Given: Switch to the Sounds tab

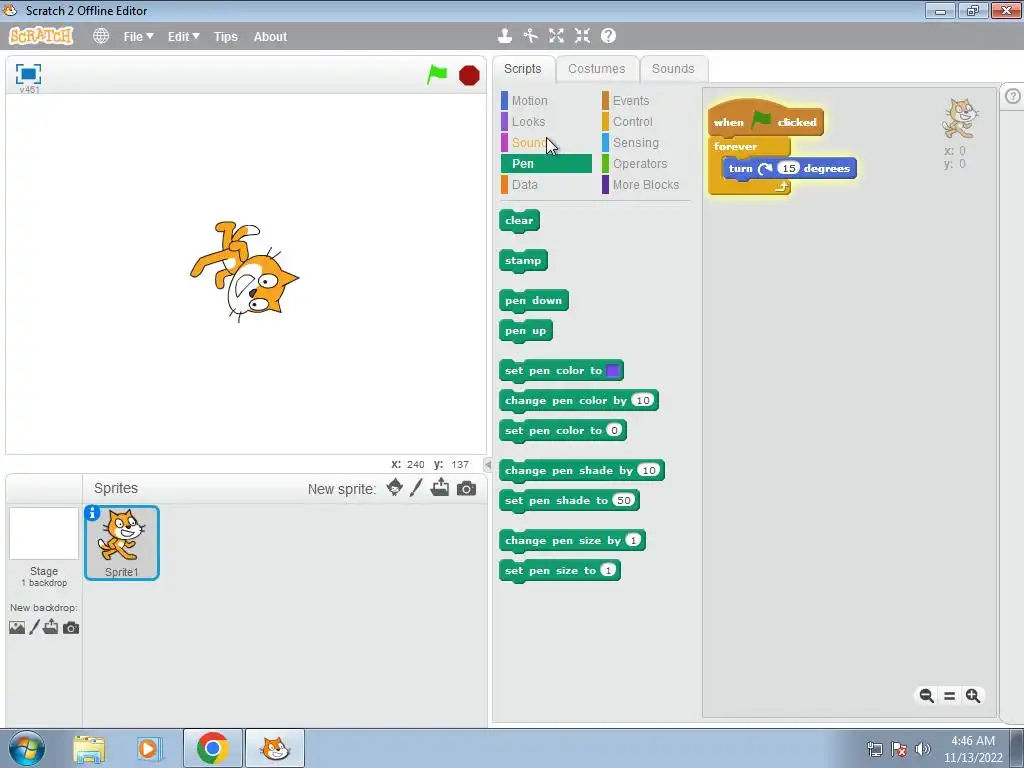Looking at the screenshot, I should (673, 69).
